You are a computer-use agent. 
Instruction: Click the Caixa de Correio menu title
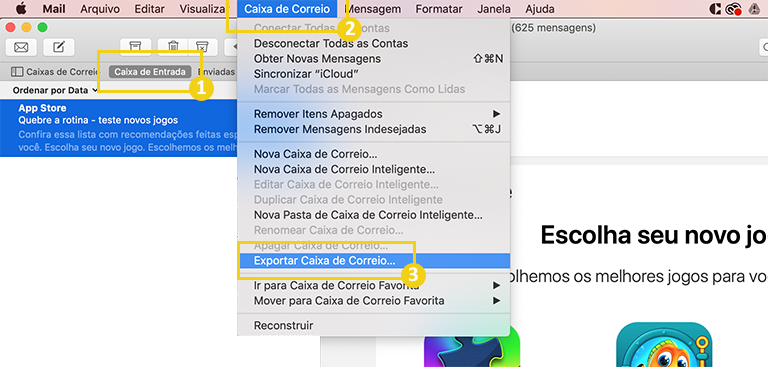click(287, 9)
